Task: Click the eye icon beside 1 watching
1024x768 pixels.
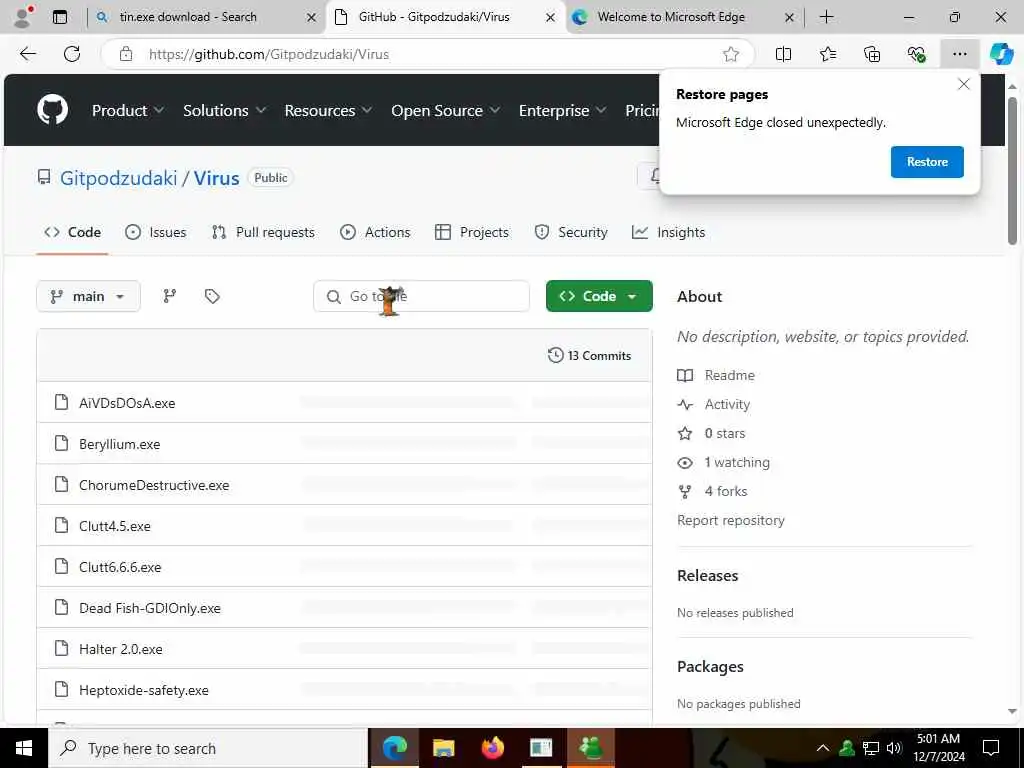Action: [684, 462]
